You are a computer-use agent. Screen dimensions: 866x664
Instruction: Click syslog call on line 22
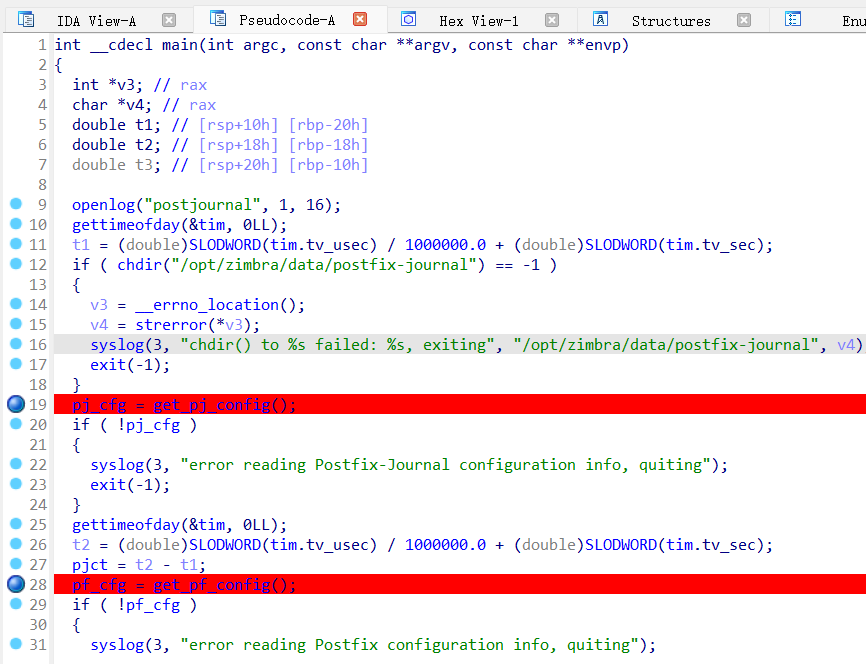pyautogui.click(x=117, y=465)
